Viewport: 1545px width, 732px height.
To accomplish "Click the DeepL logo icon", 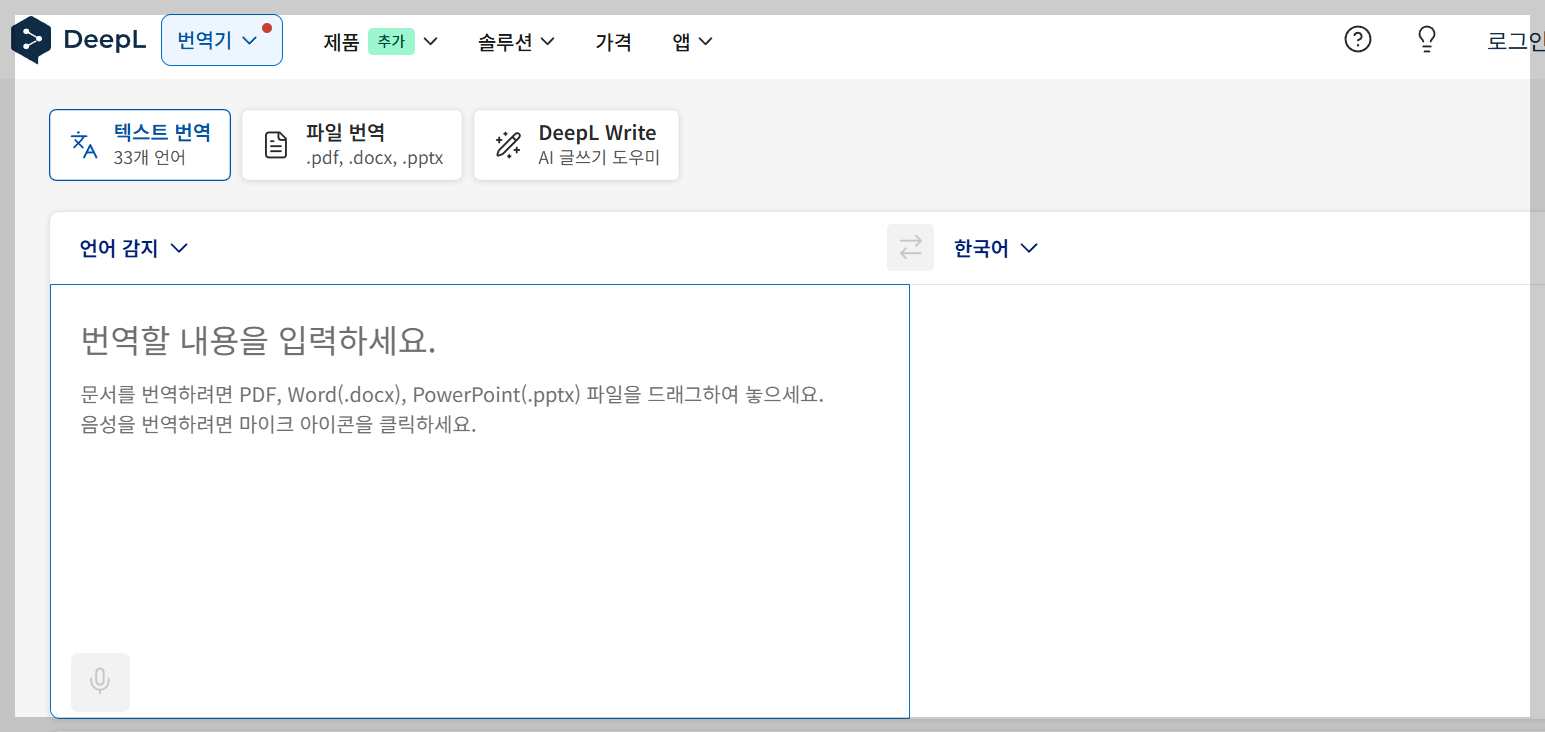I will click(x=31, y=40).
